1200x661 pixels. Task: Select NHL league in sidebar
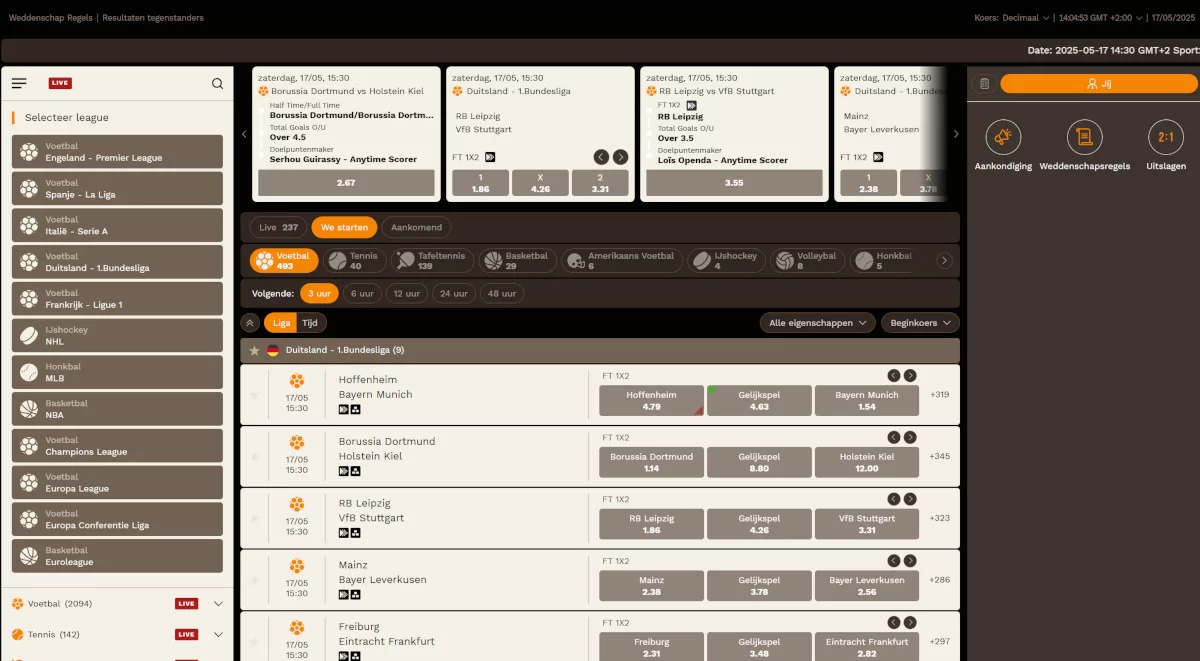click(x=117, y=335)
